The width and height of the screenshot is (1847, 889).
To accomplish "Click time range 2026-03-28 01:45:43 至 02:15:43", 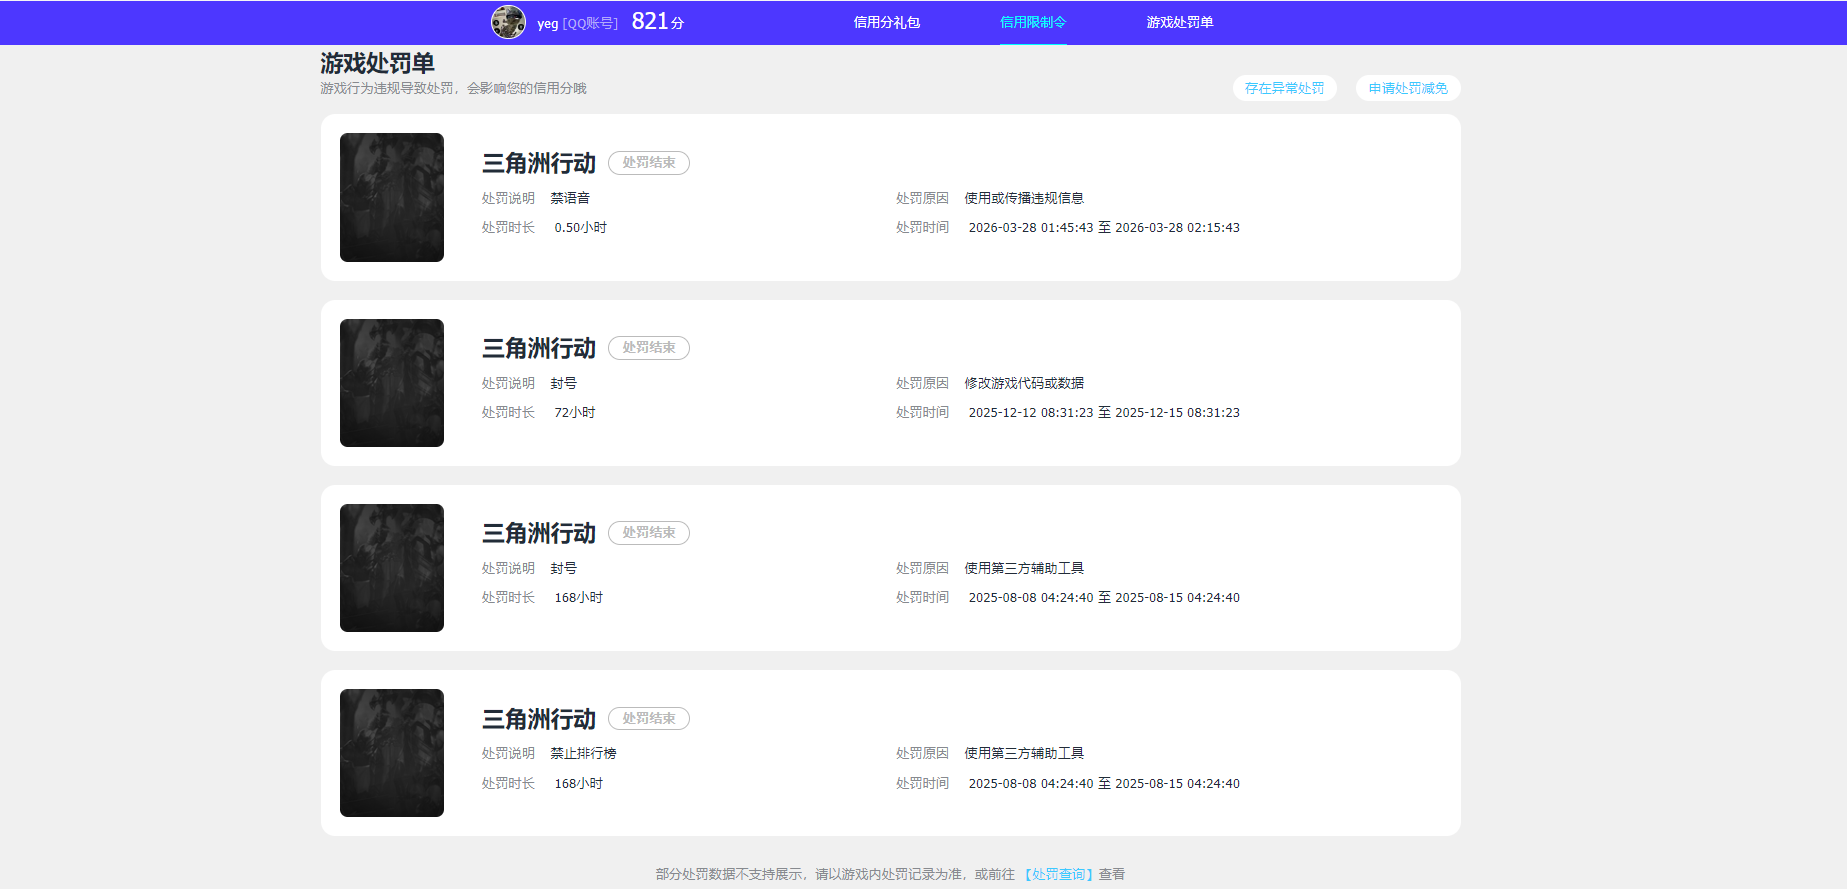I will click(1104, 228).
